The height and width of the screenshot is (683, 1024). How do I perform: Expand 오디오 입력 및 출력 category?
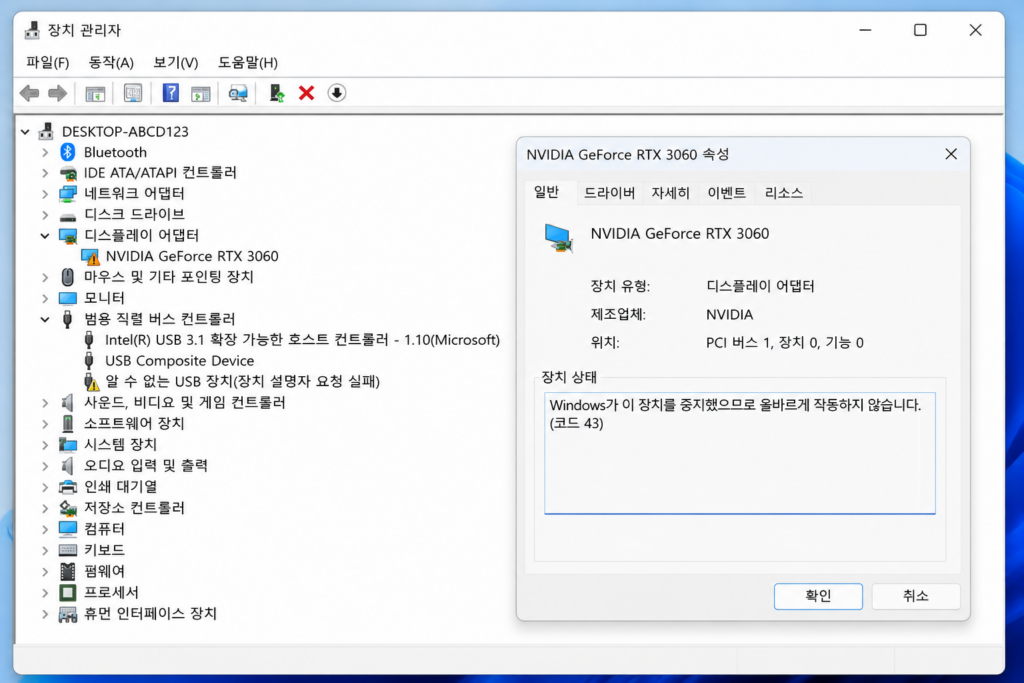click(x=45, y=466)
